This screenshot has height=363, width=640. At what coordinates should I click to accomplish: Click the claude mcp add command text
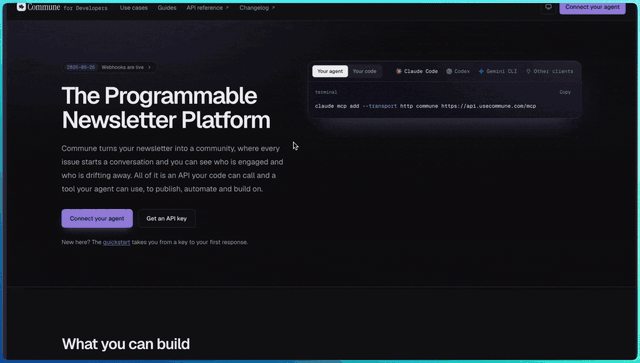[425, 106]
